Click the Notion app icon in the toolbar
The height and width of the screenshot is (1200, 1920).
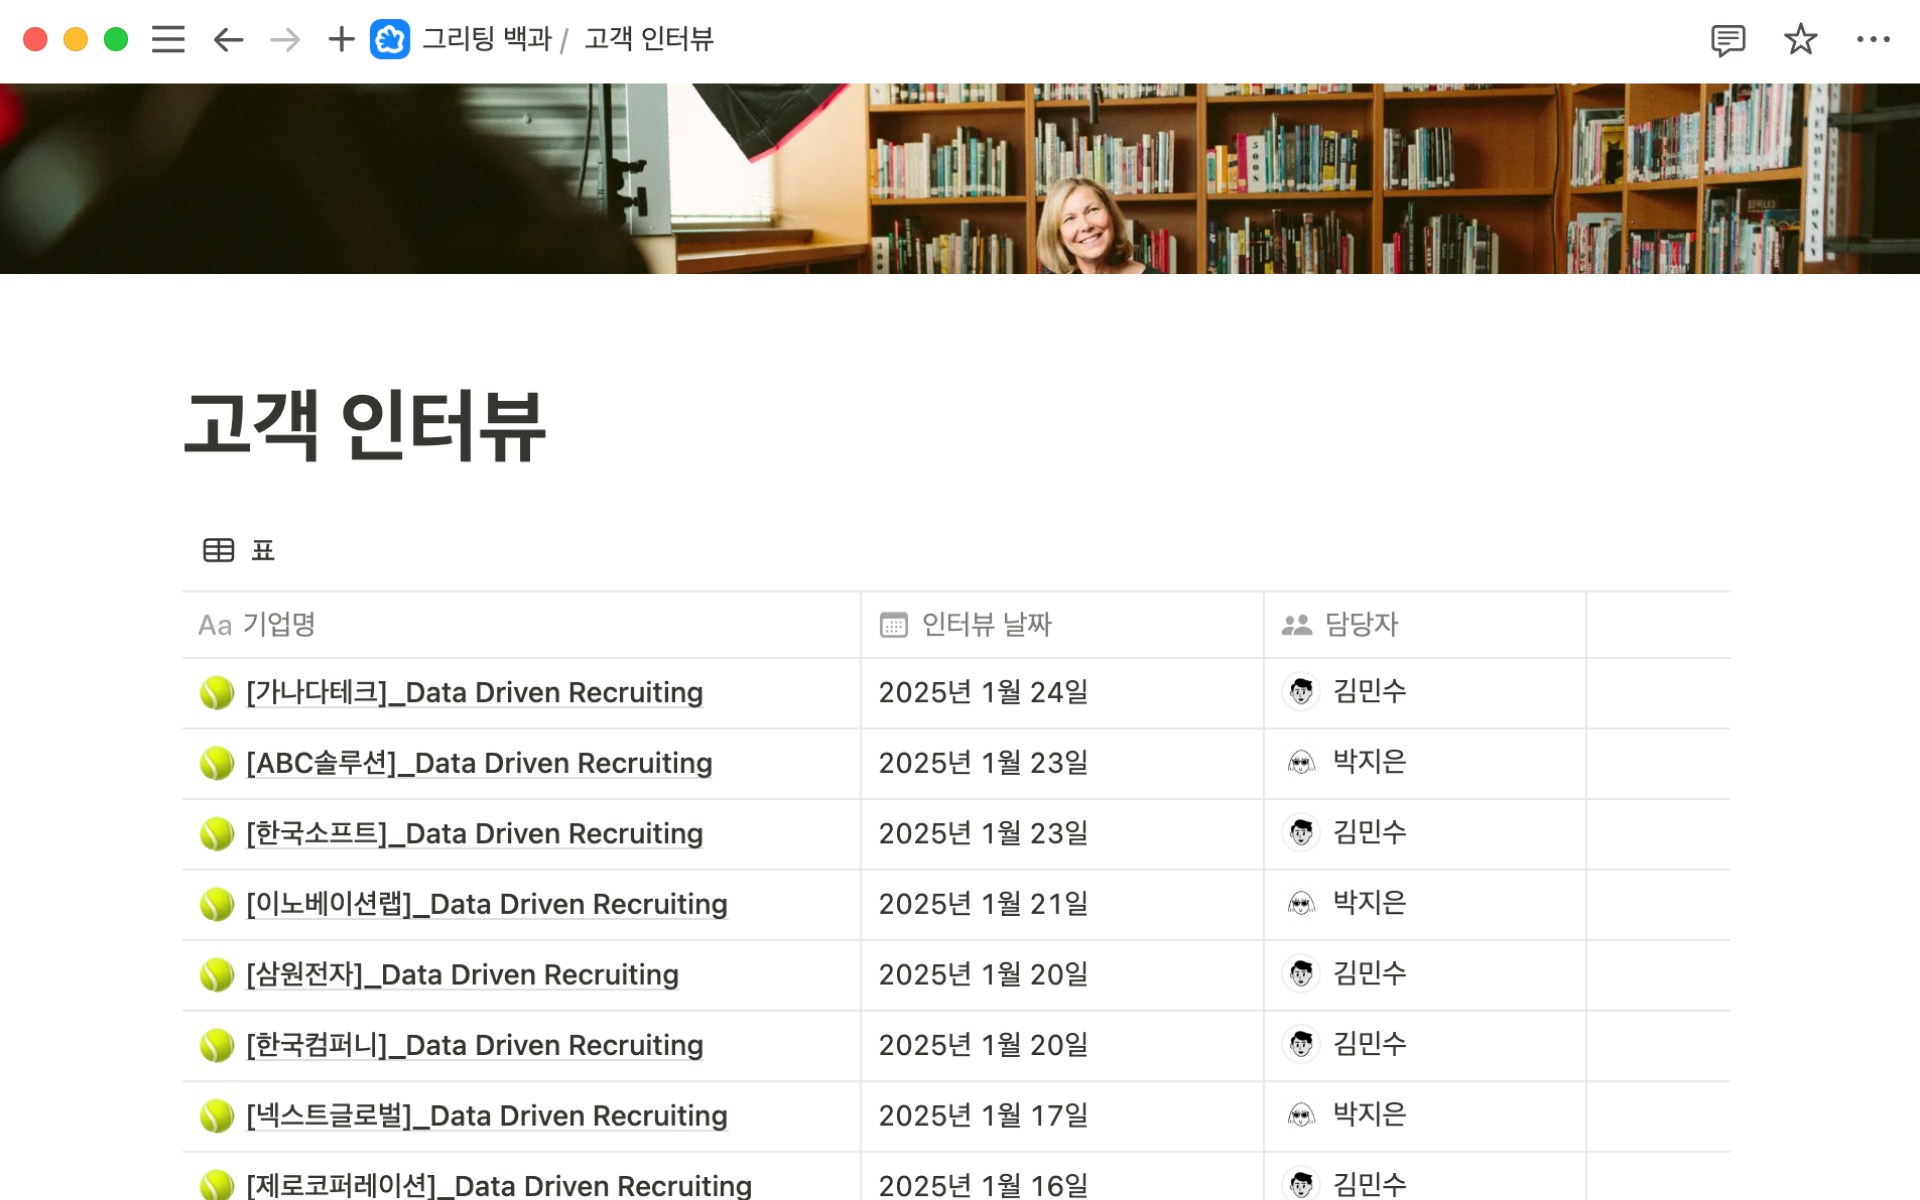pyautogui.click(x=390, y=39)
